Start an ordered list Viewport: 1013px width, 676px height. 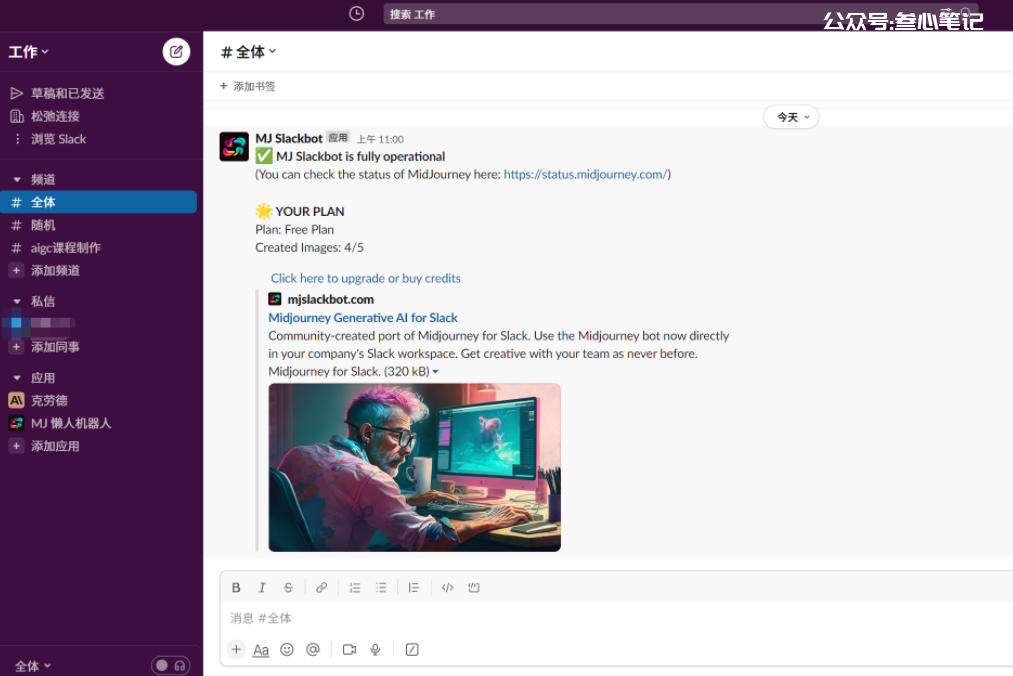(x=355, y=587)
